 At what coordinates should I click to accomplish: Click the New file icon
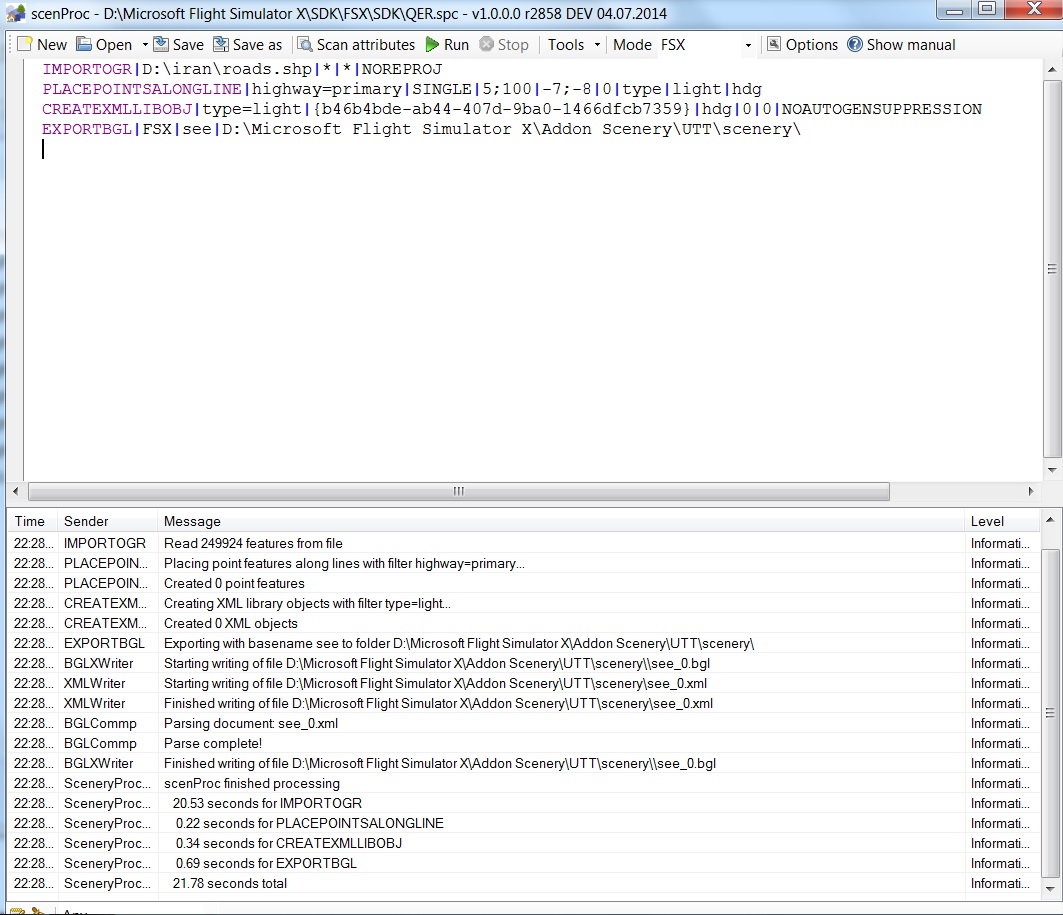pos(24,44)
